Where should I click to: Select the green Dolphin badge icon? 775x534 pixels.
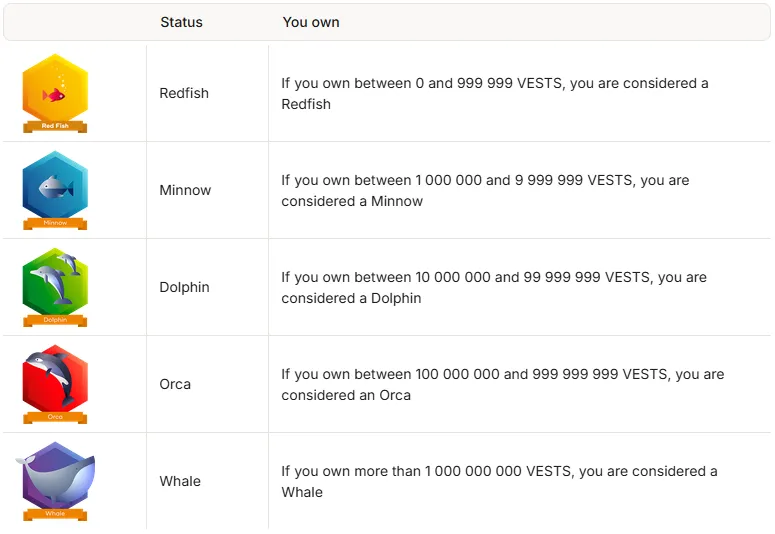tap(55, 287)
